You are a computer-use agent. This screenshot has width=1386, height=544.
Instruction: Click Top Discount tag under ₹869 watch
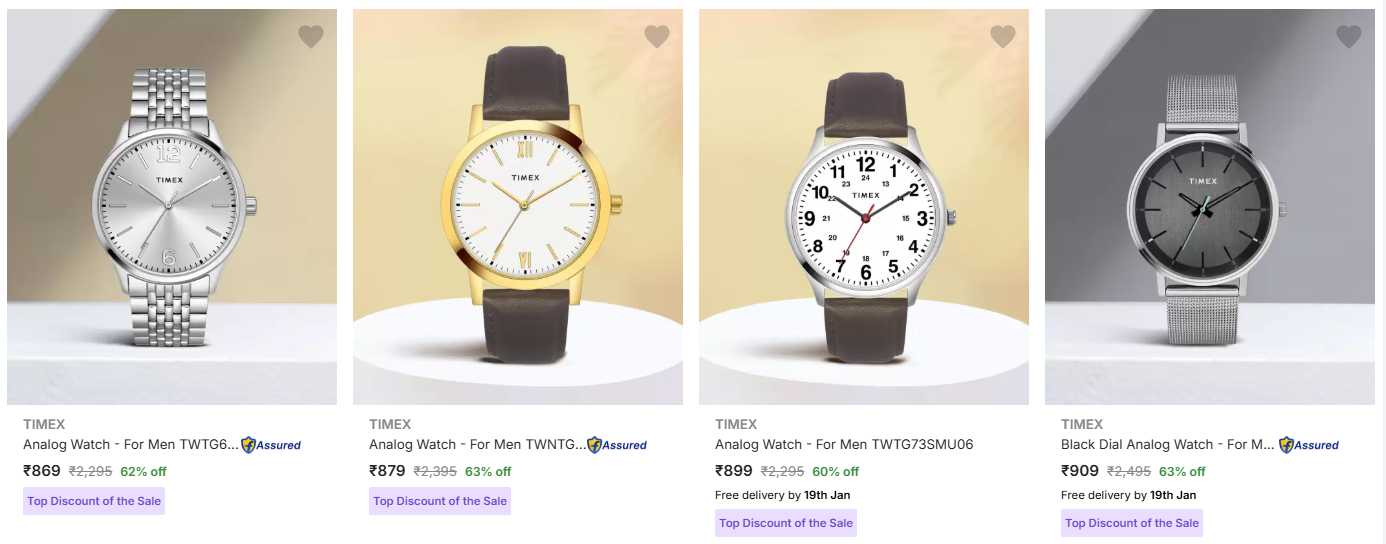click(94, 501)
